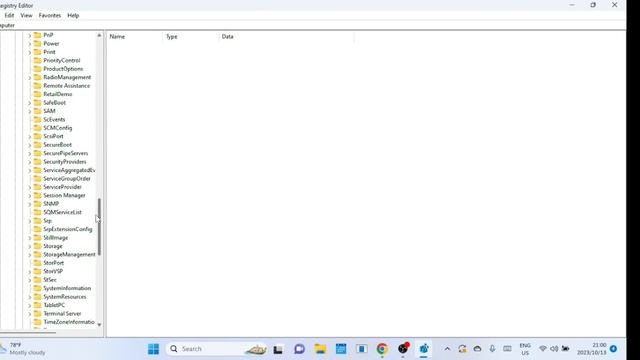Launch Google Chrome from the taskbar

pos(382,349)
